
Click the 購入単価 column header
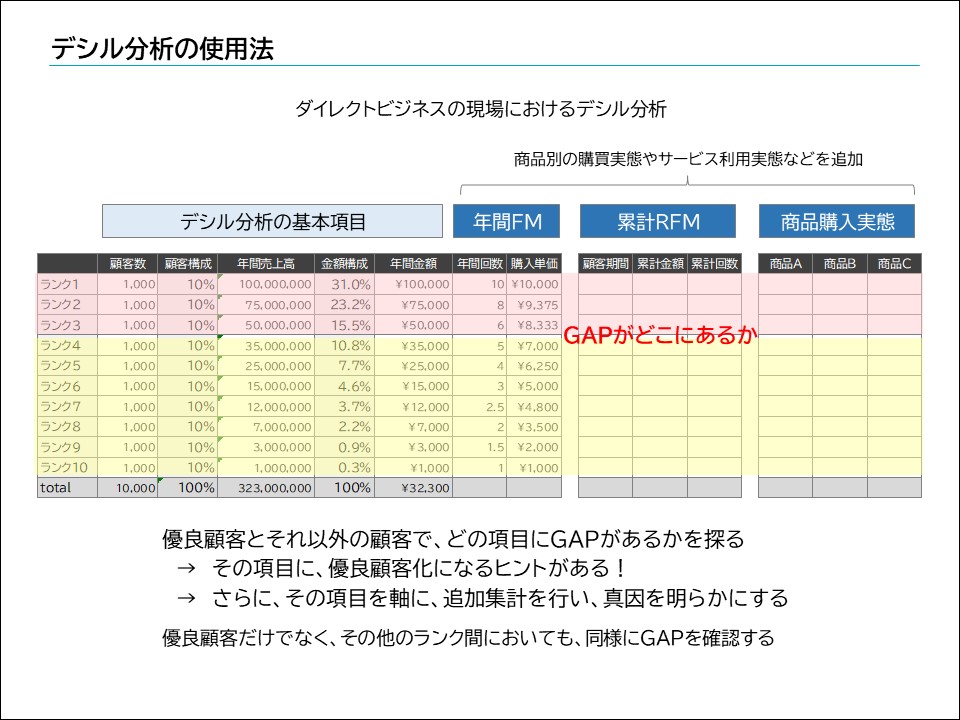536,262
